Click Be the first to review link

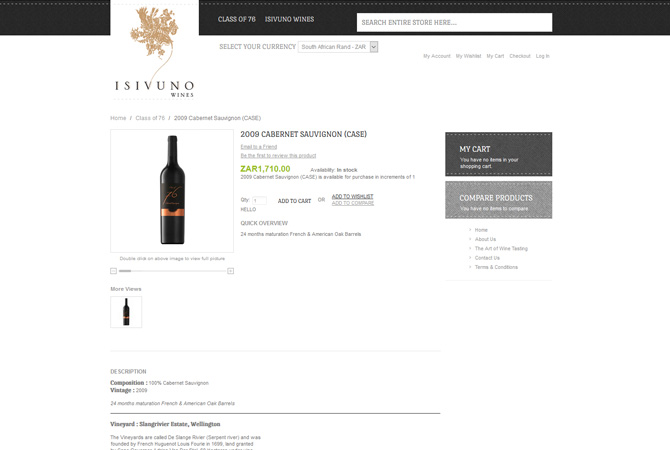coord(278,156)
